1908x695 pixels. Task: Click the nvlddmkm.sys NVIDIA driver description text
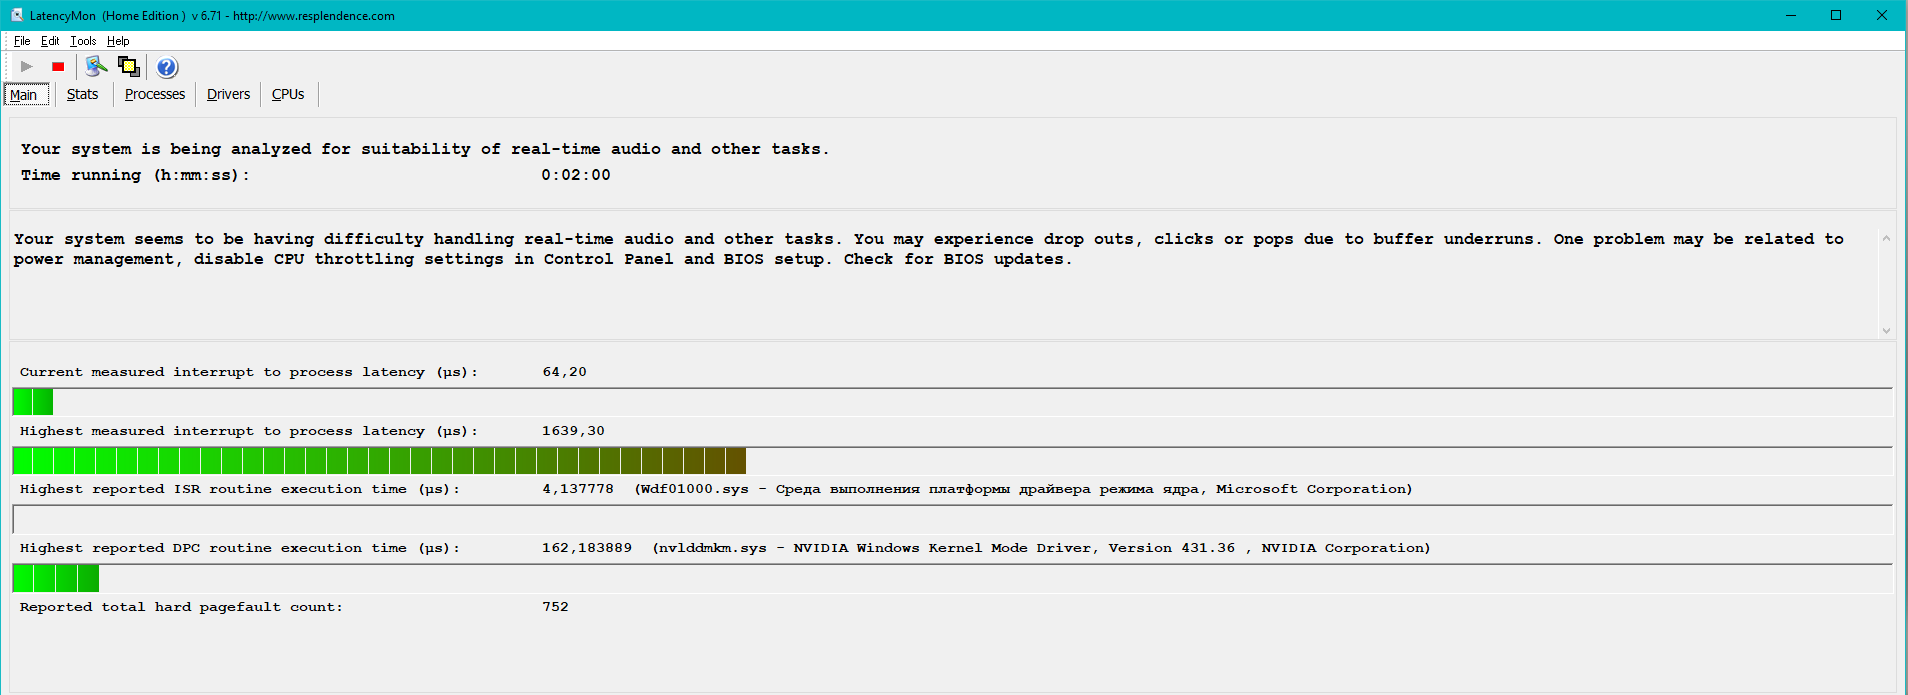tap(1041, 548)
